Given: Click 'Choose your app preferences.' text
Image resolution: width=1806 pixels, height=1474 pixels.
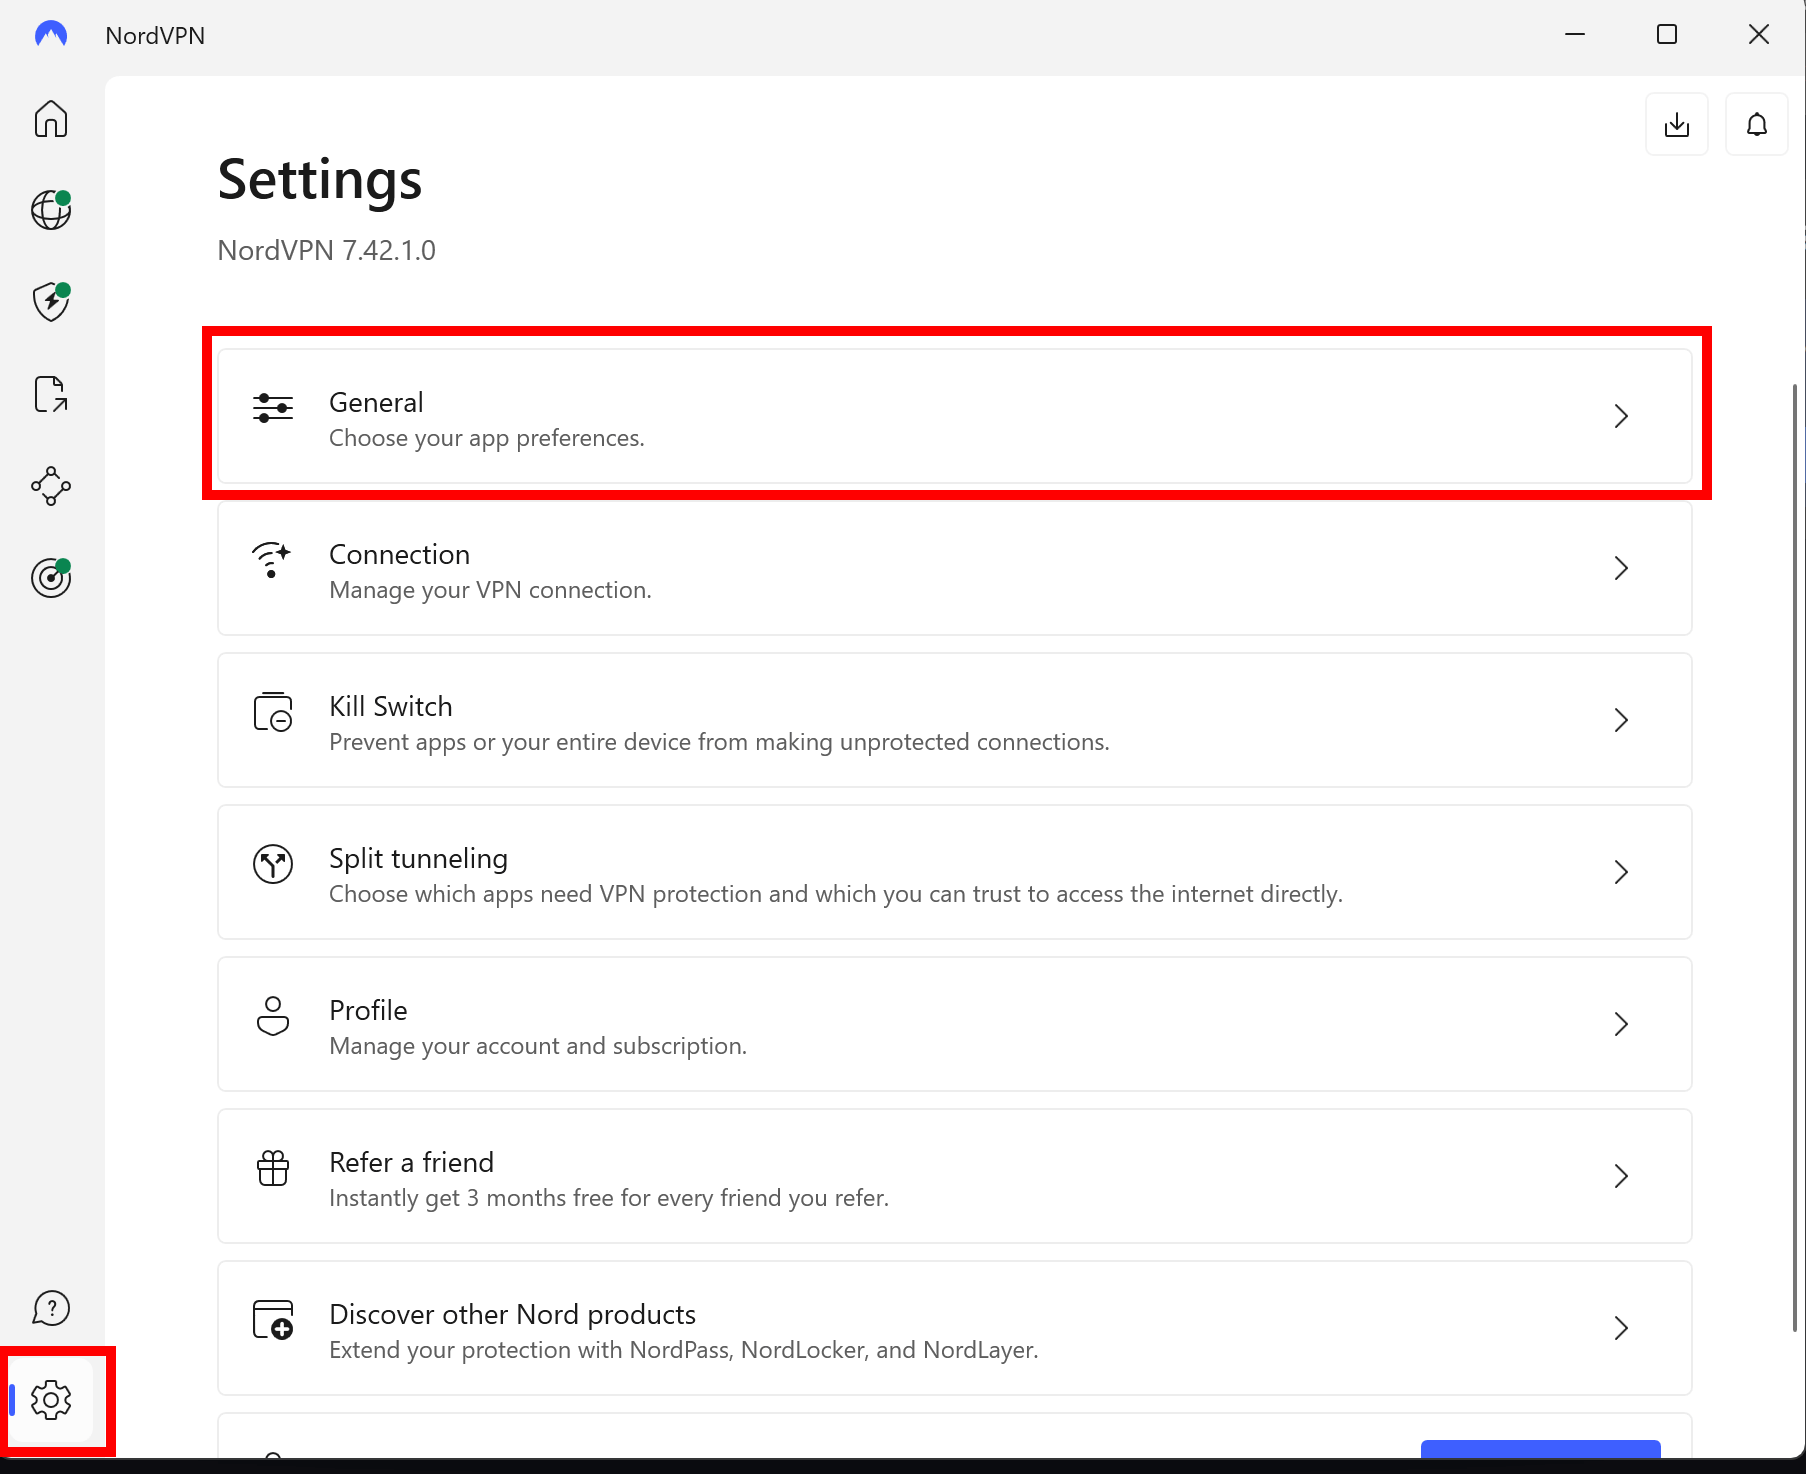Looking at the screenshot, I should pyautogui.click(x=487, y=438).
